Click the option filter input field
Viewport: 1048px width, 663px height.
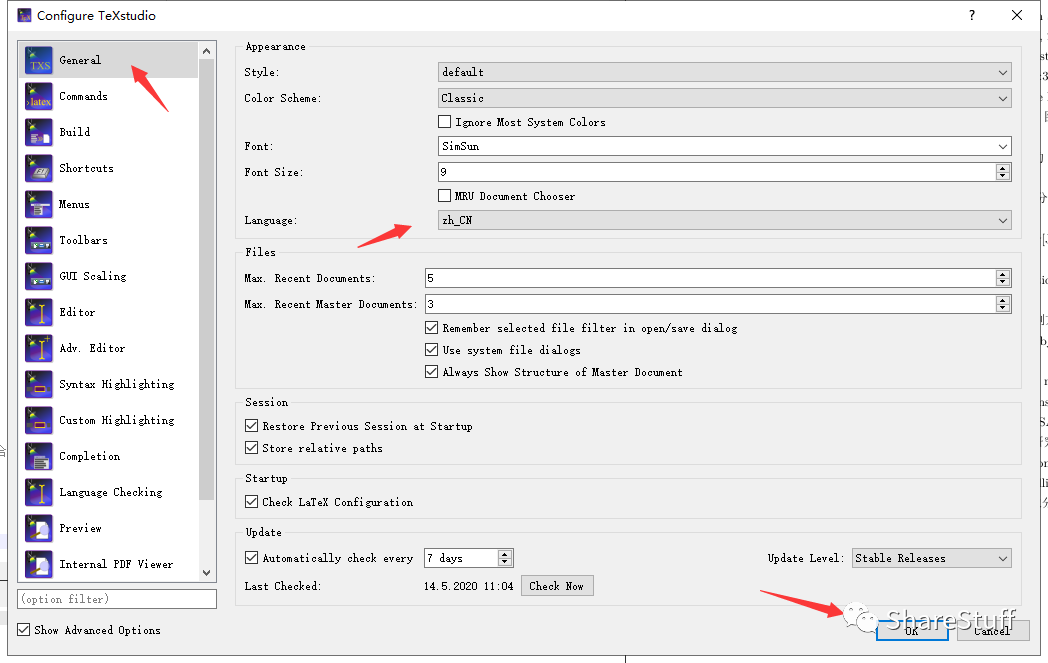117,599
